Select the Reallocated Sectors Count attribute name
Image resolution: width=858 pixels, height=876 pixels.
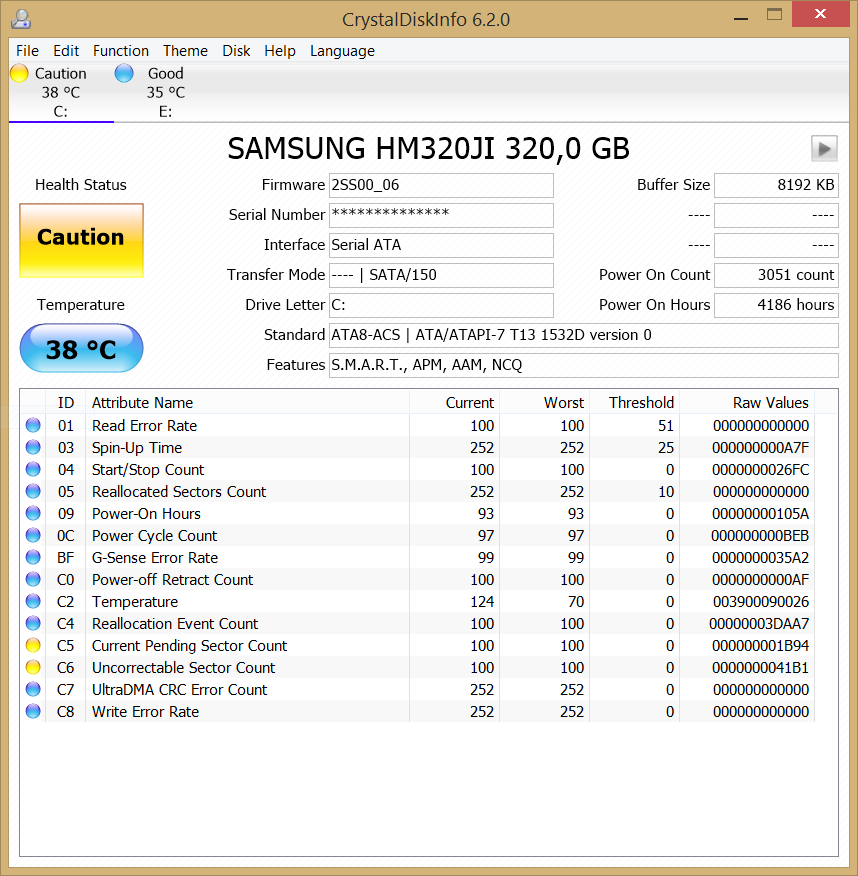[x=179, y=492]
